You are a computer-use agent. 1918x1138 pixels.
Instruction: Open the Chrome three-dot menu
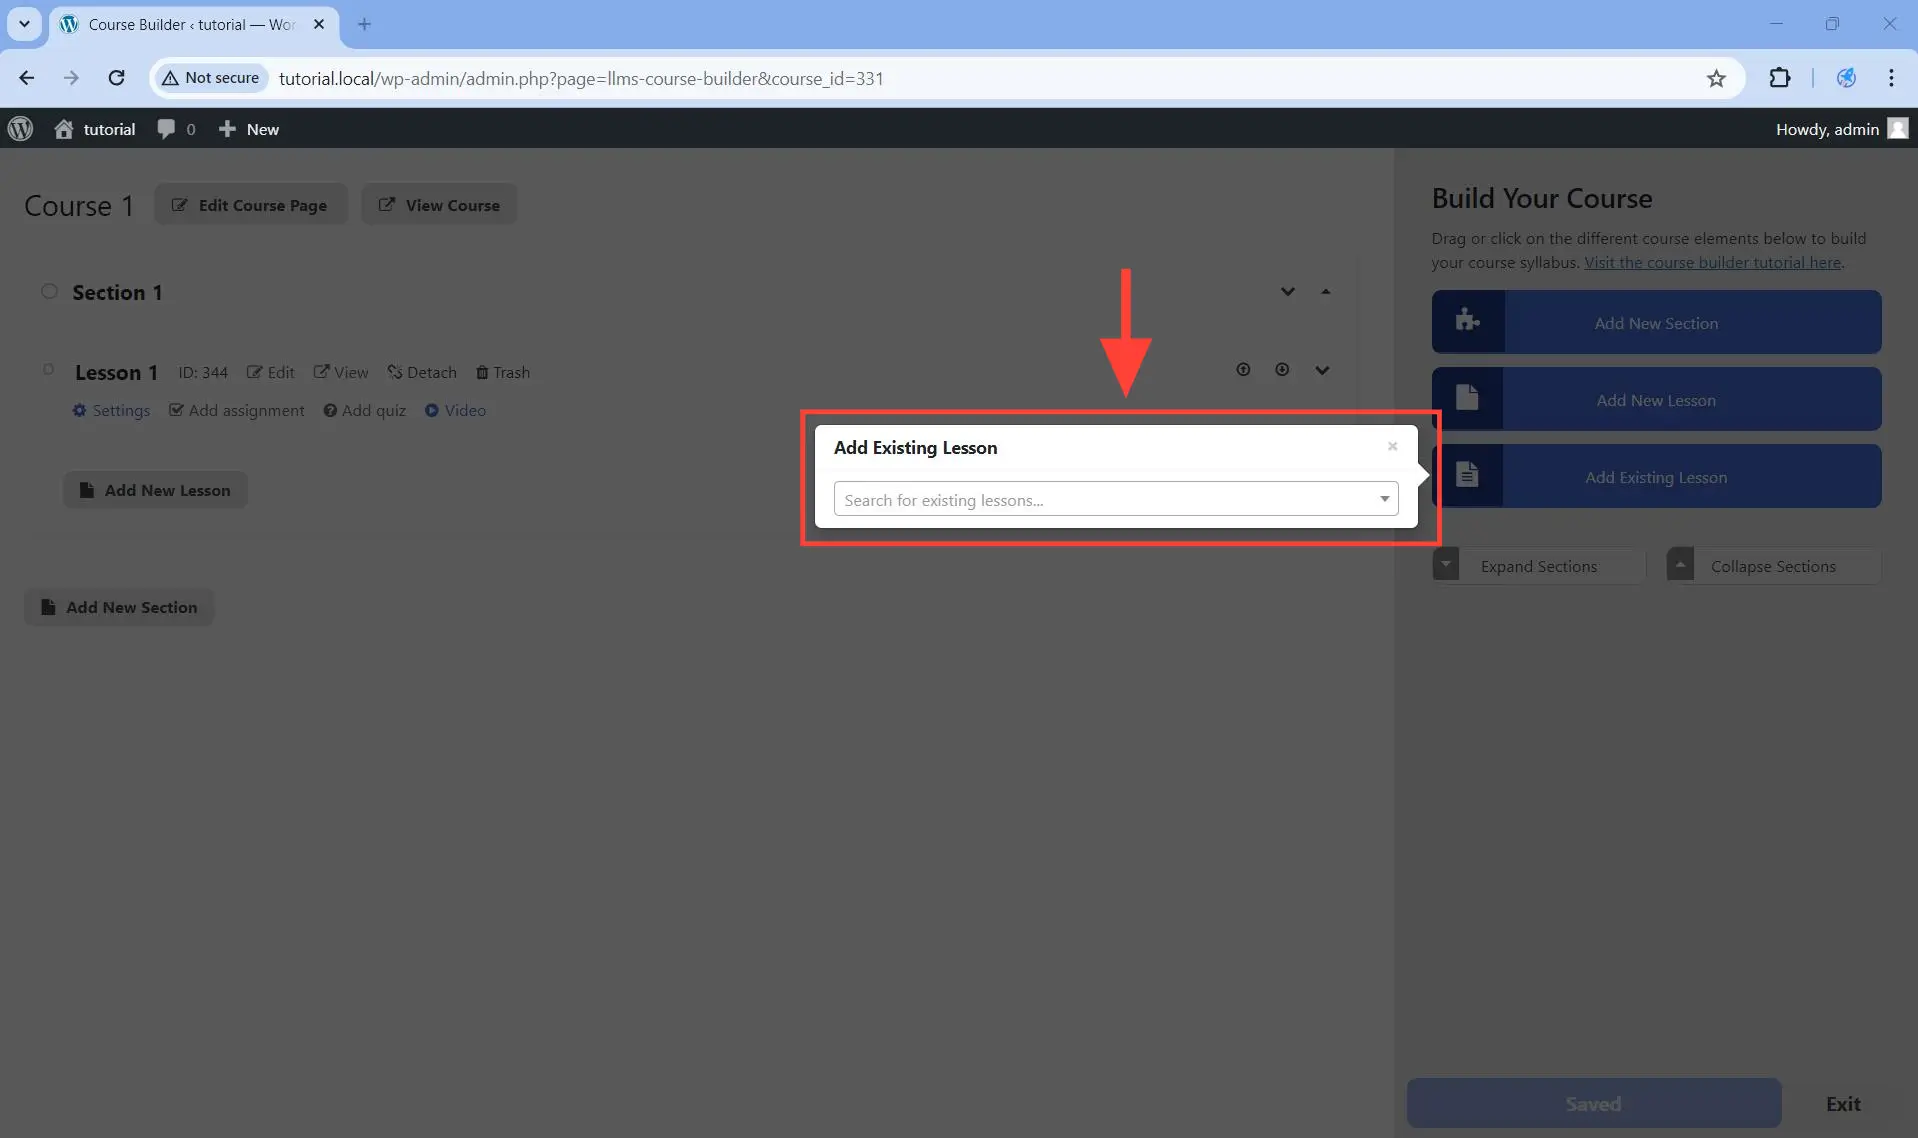click(1891, 78)
